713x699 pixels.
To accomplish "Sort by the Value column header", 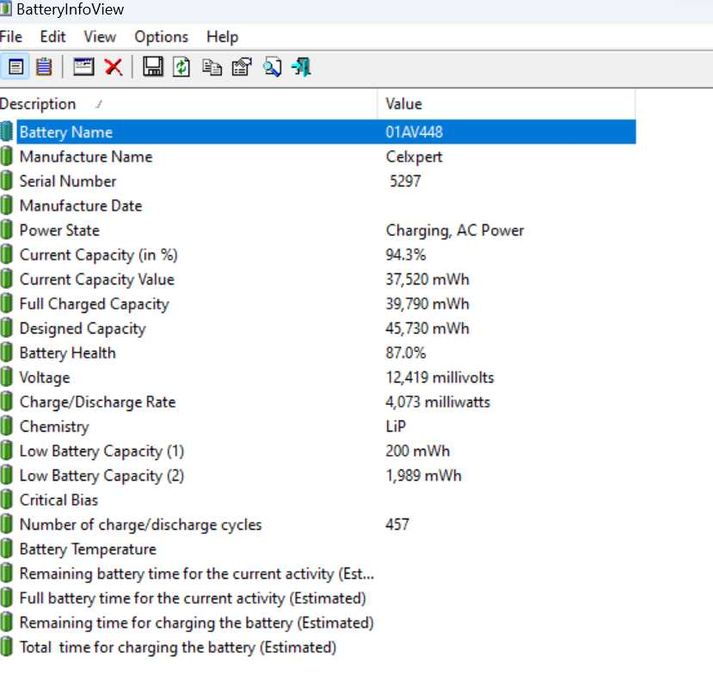I will [506, 104].
